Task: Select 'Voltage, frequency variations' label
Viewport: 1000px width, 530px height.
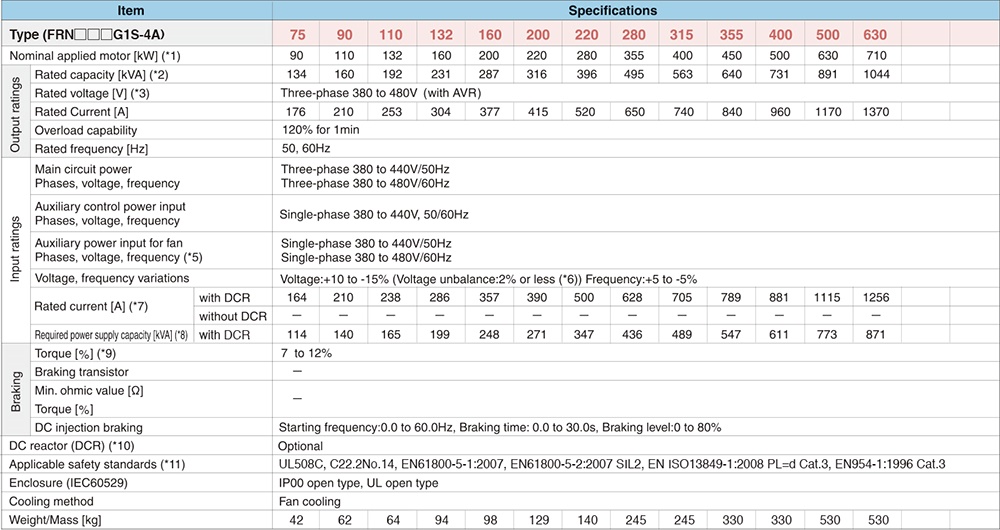Action: tap(112, 278)
